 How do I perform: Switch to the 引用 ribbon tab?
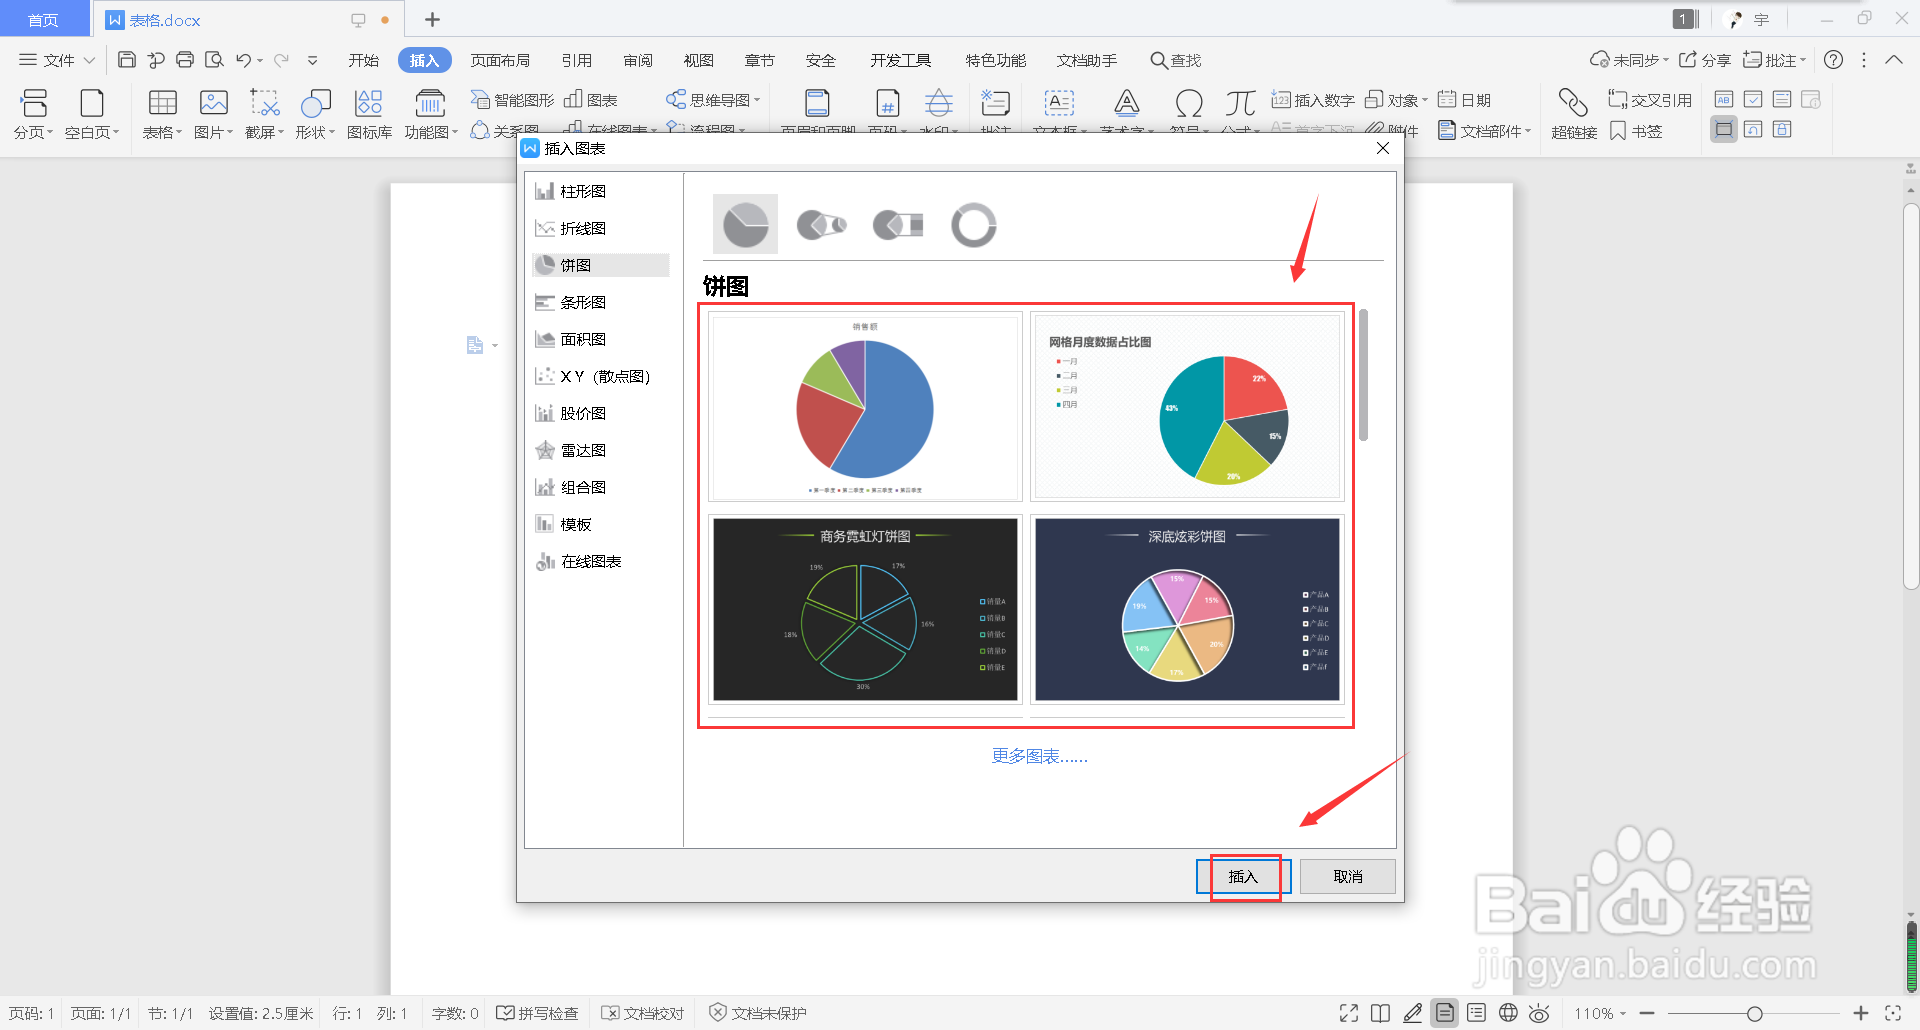(576, 60)
